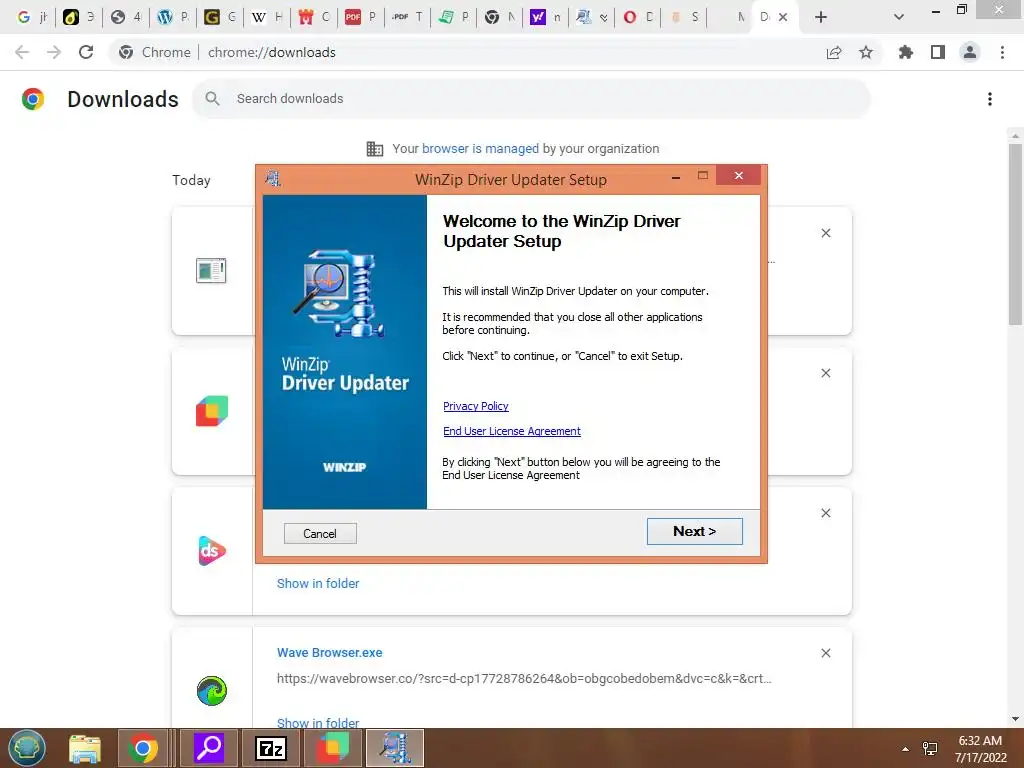
Task: Open the purple magnifier app in taskbar
Action: coord(209,748)
